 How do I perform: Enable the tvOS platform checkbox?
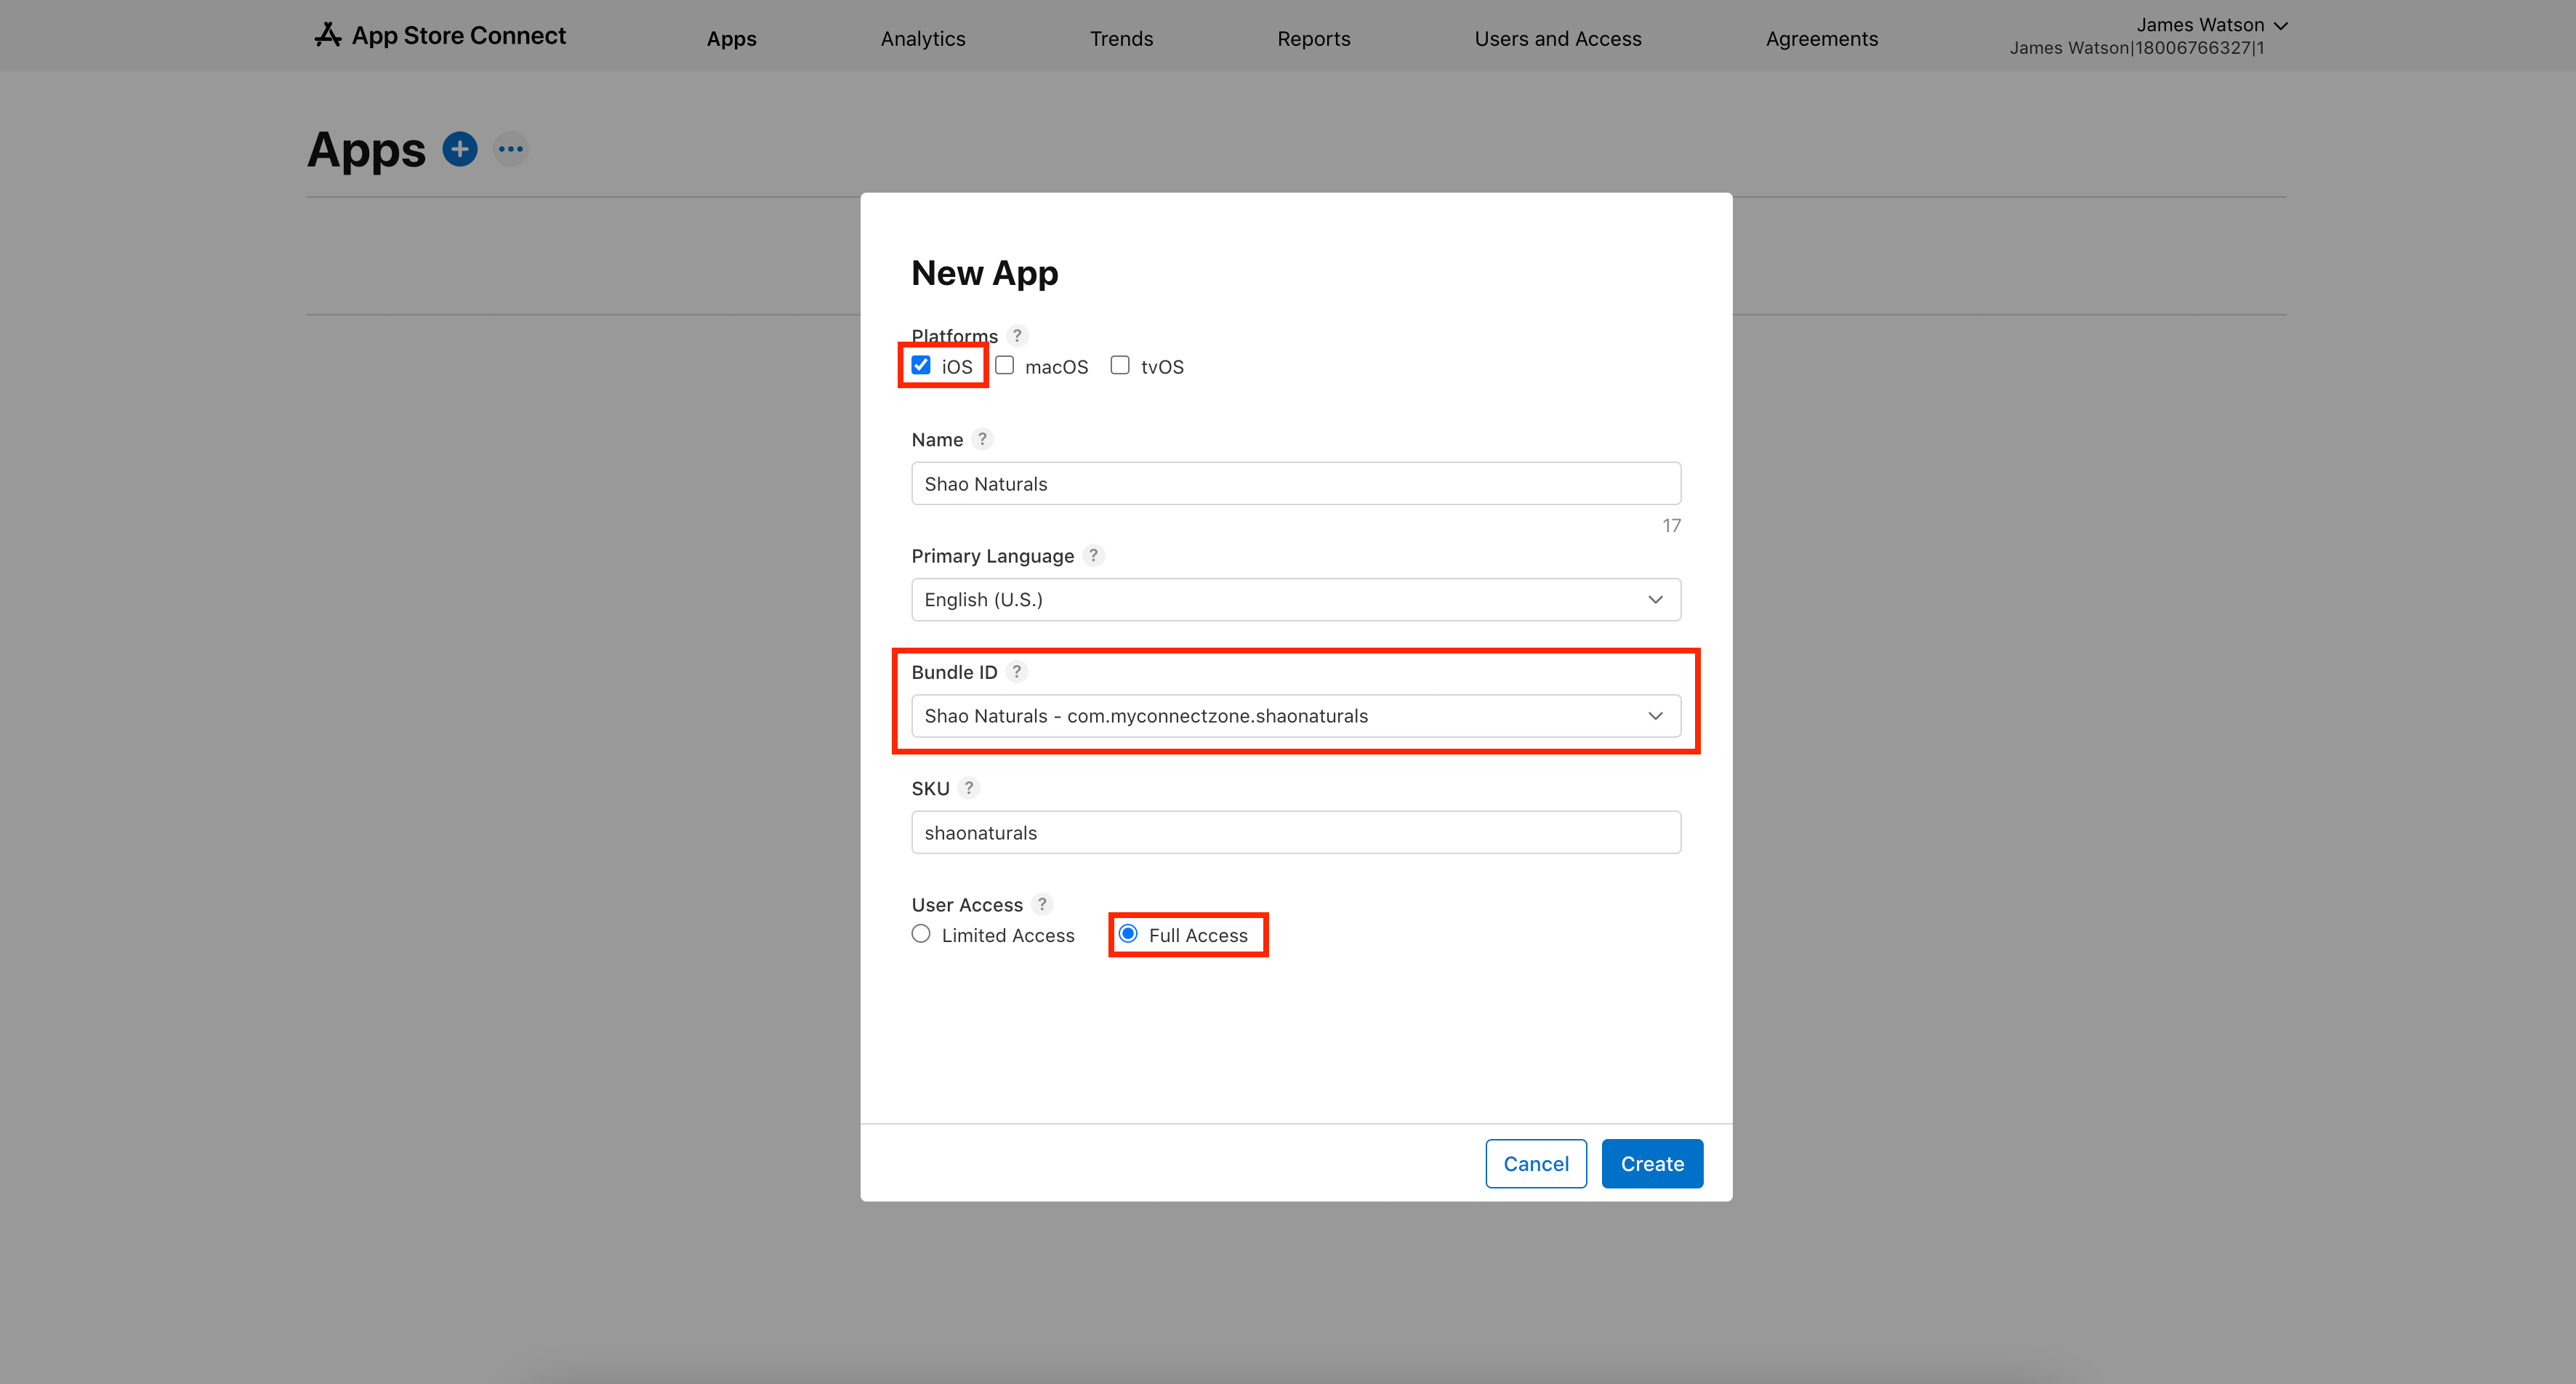pyautogui.click(x=1120, y=365)
